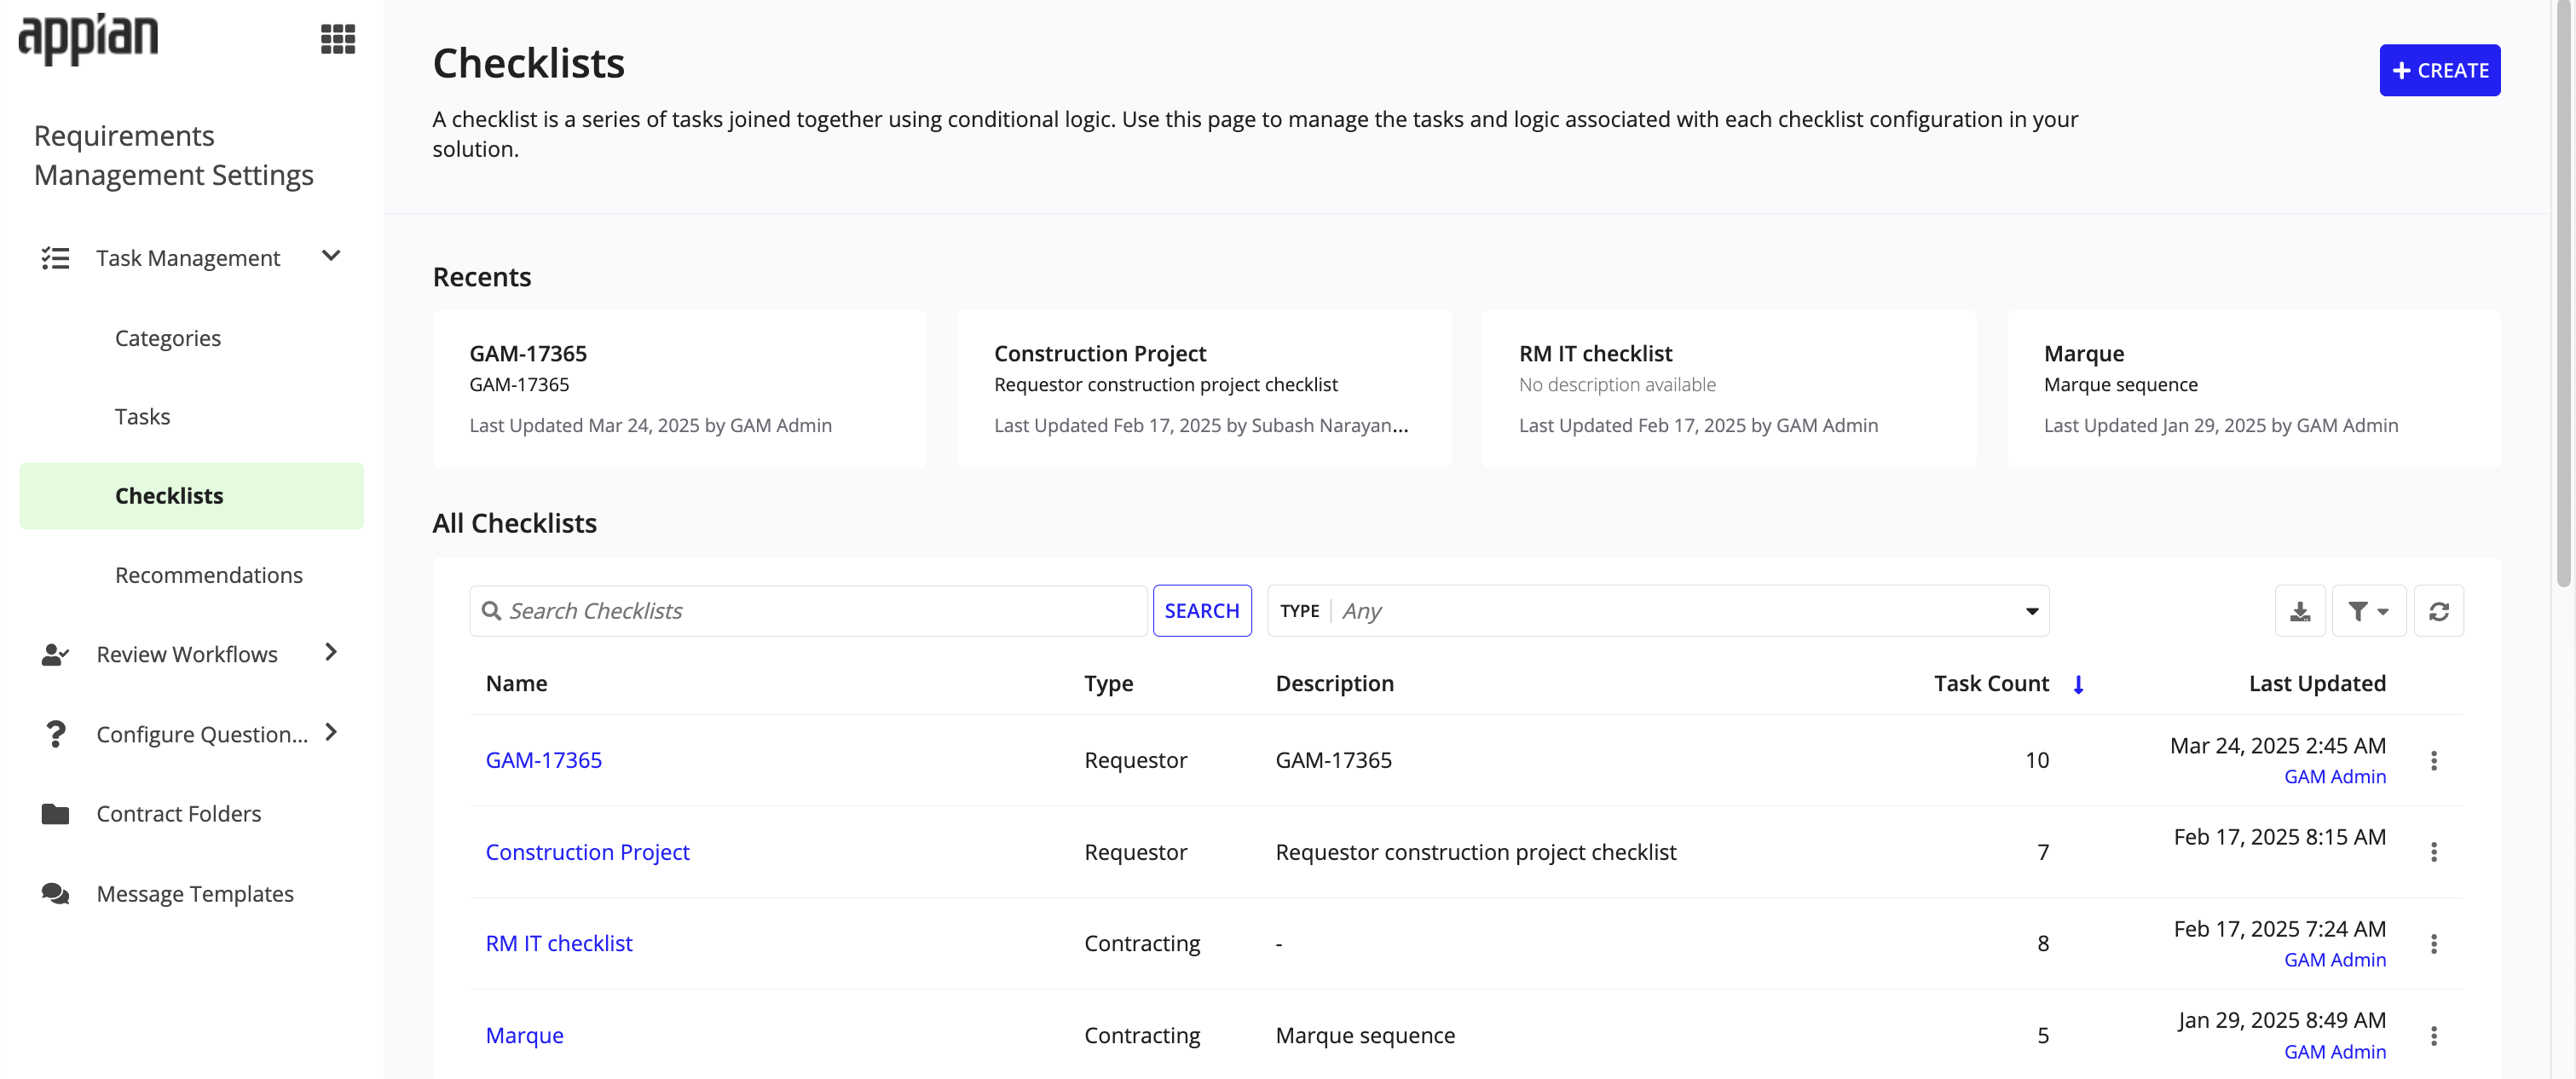Image resolution: width=2576 pixels, height=1079 pixels.
Task: Sort by the Name column header
Action: coord(516,684)
